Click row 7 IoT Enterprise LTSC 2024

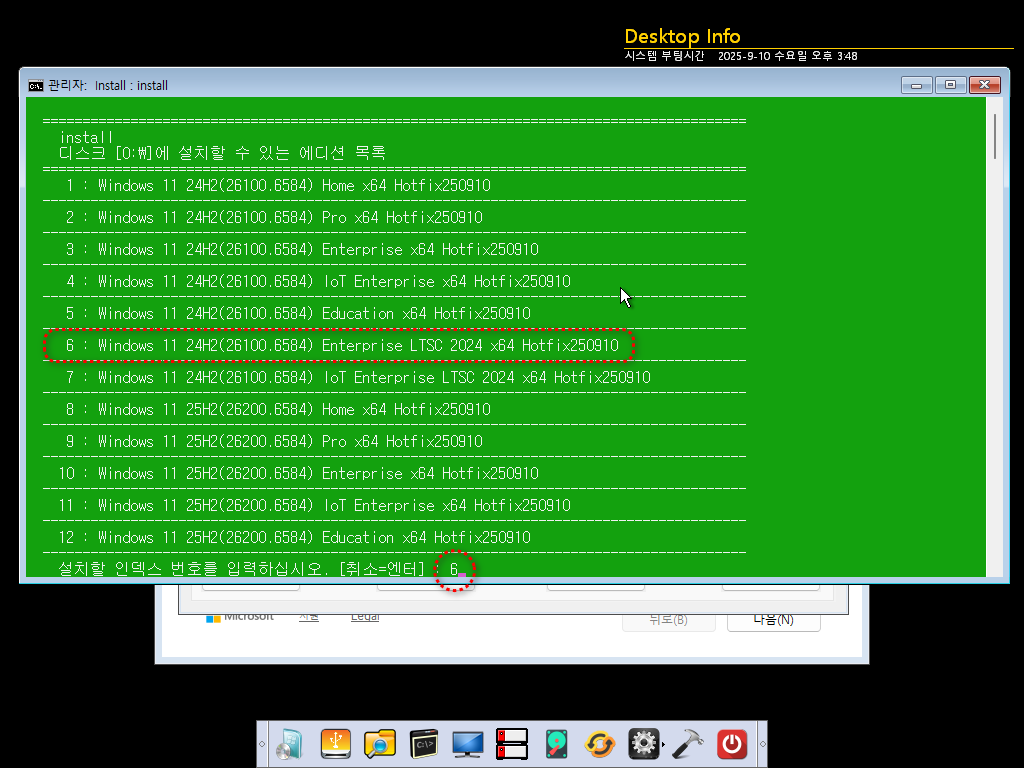(358, 377)
